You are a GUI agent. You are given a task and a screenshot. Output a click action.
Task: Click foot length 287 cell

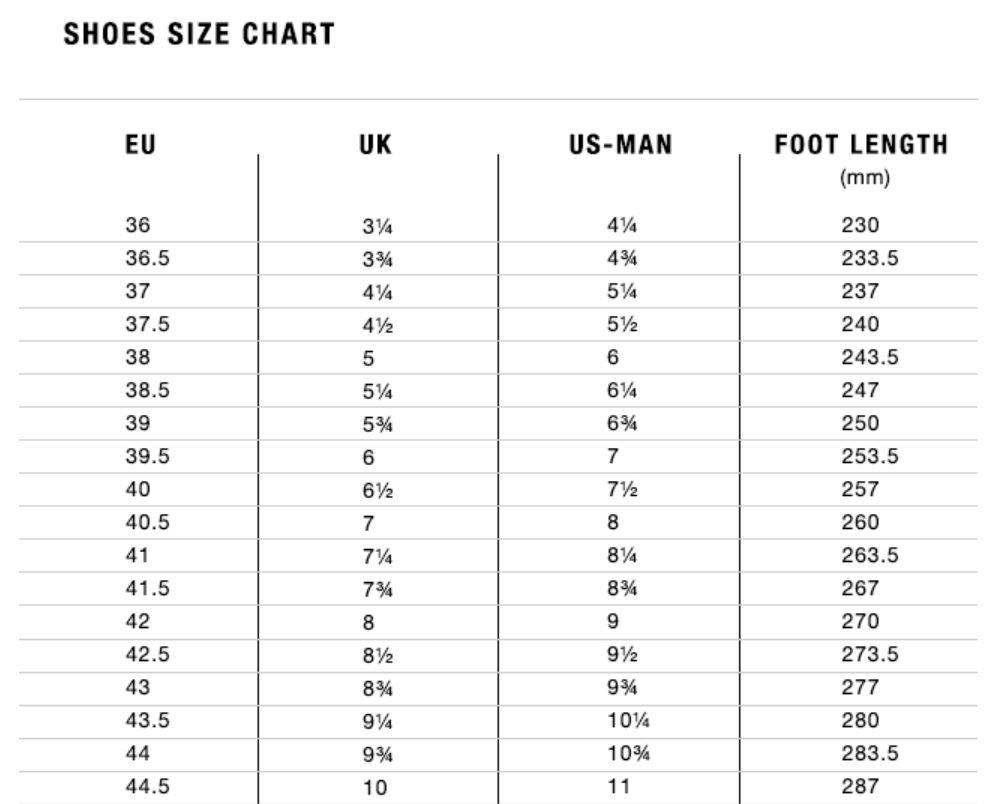point(860,786)
